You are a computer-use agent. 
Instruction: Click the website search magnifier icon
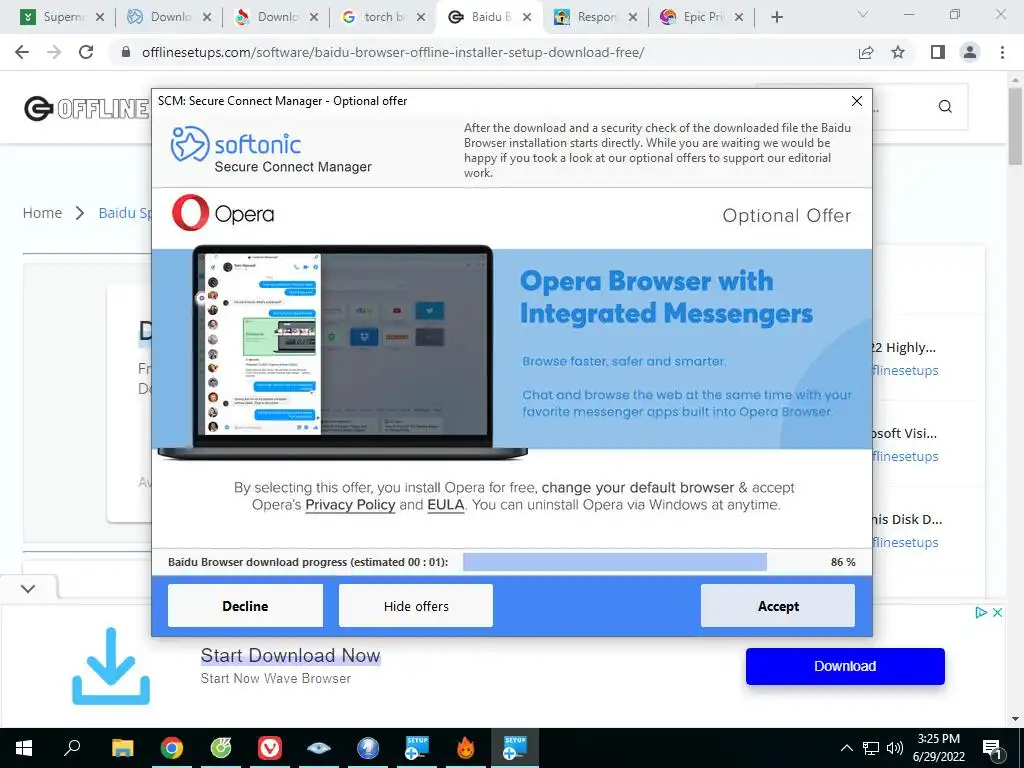[x=945, y=106]
